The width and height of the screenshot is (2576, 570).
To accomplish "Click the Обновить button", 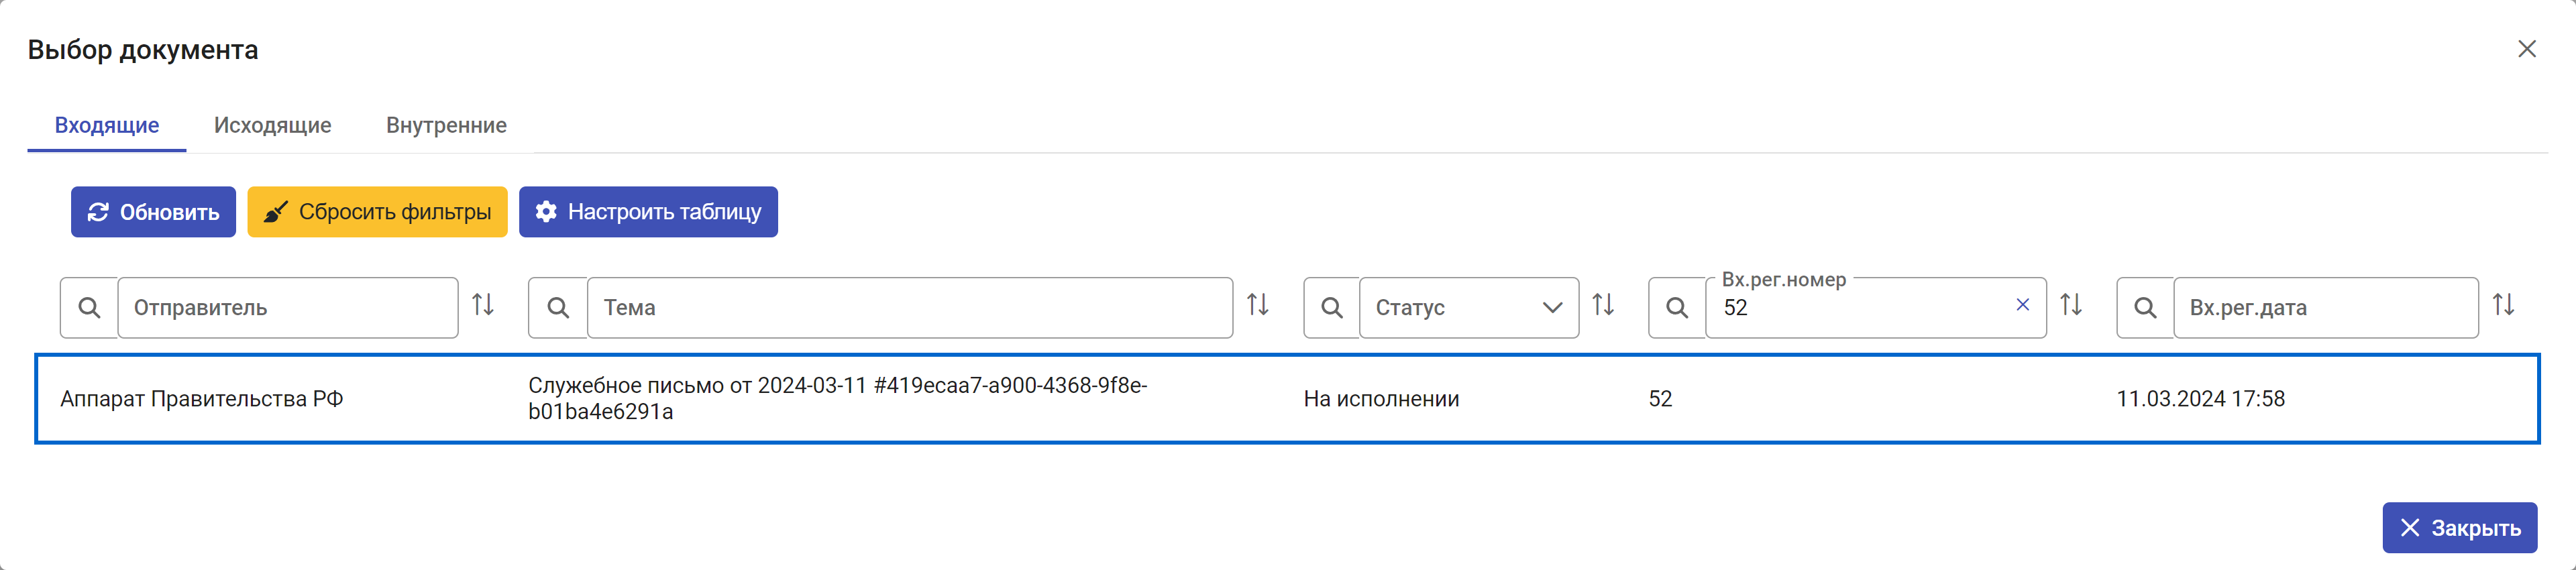I will click(x=153, y=212).
